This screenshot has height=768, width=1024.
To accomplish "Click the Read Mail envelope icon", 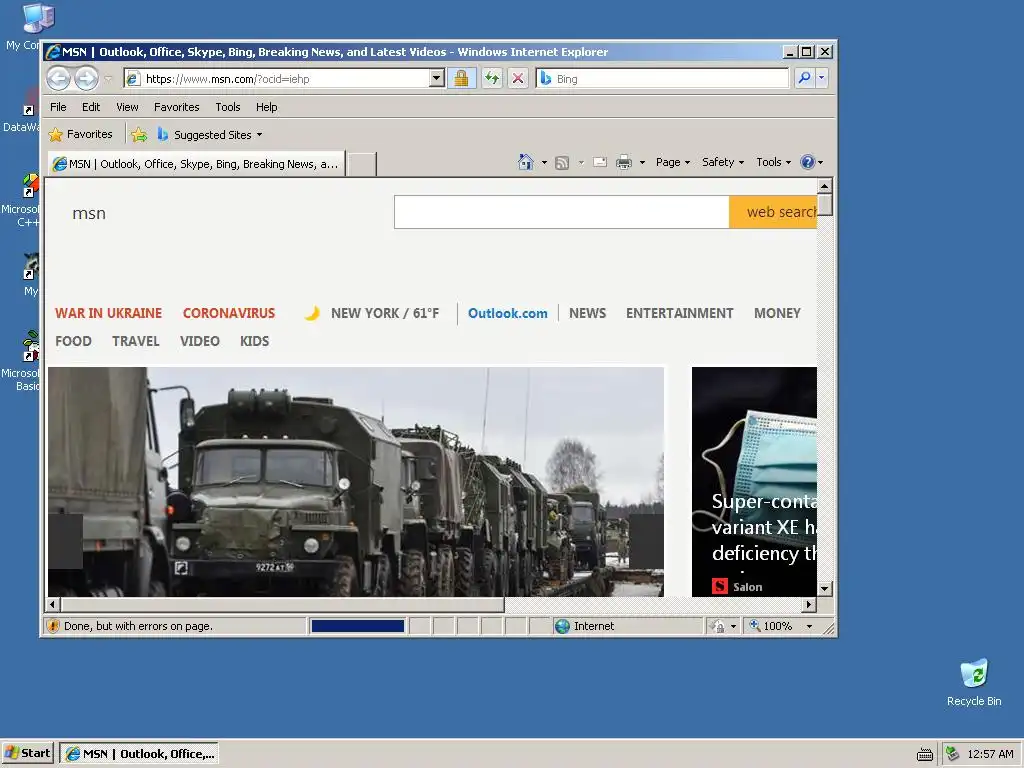I will (600, 162).
